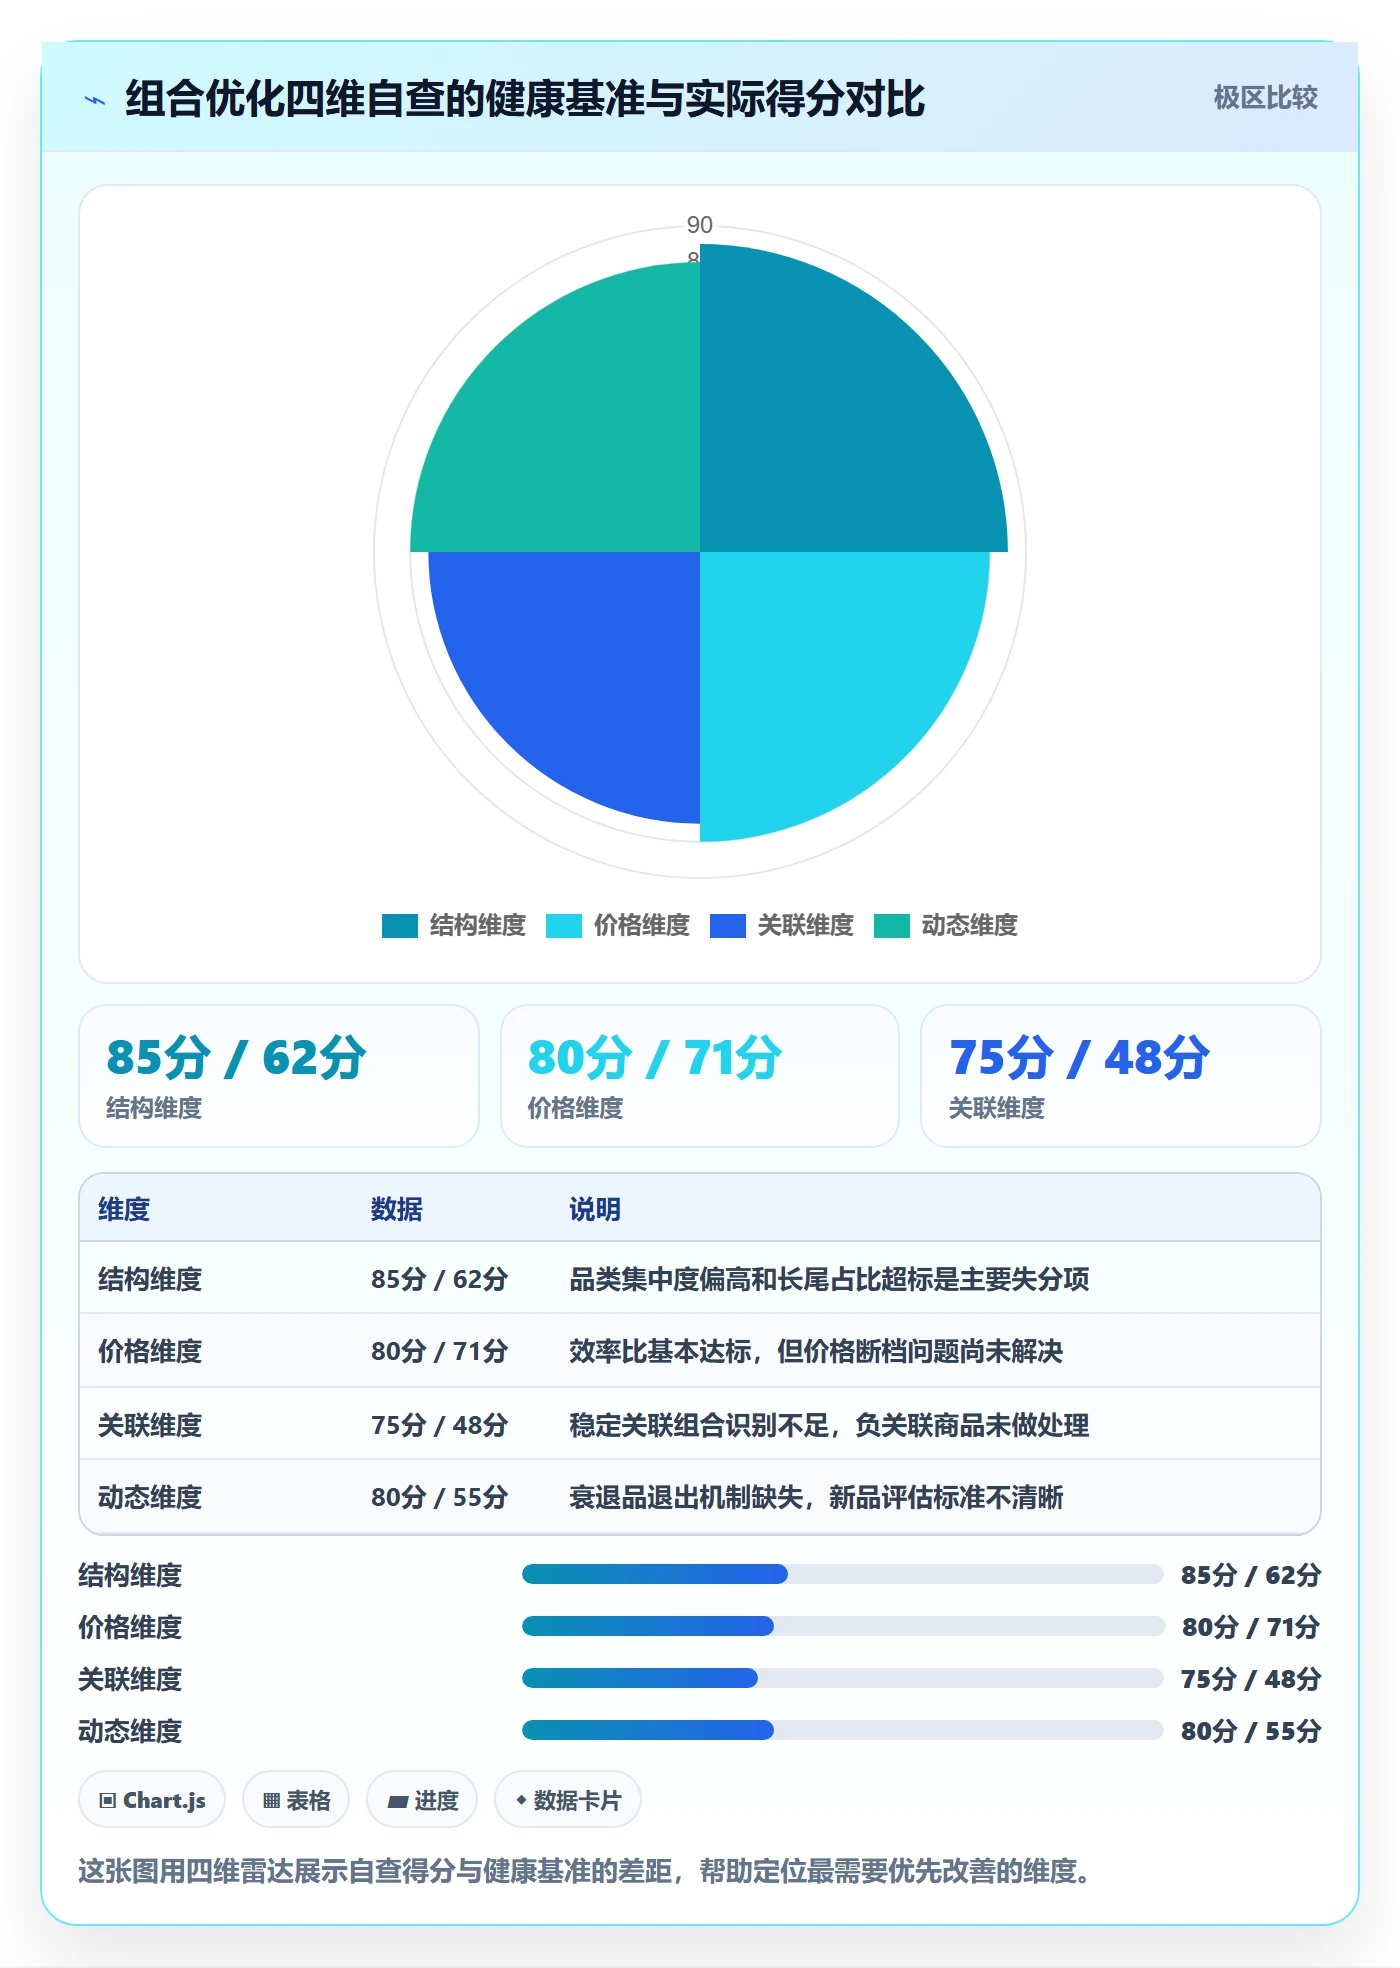Select the 关联维度 table row name

point(150,1425)
